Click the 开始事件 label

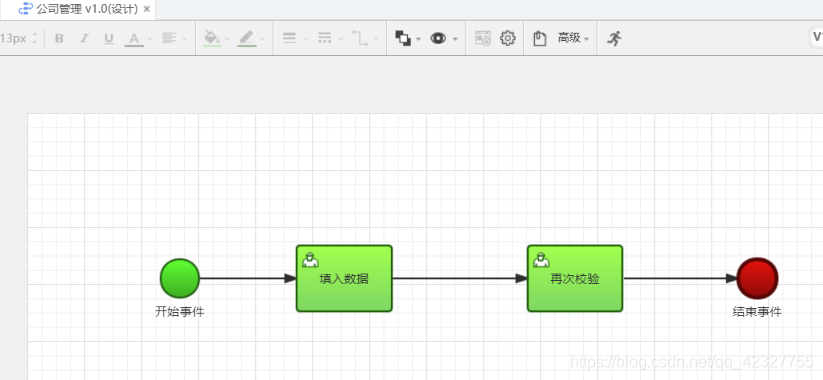180,312
